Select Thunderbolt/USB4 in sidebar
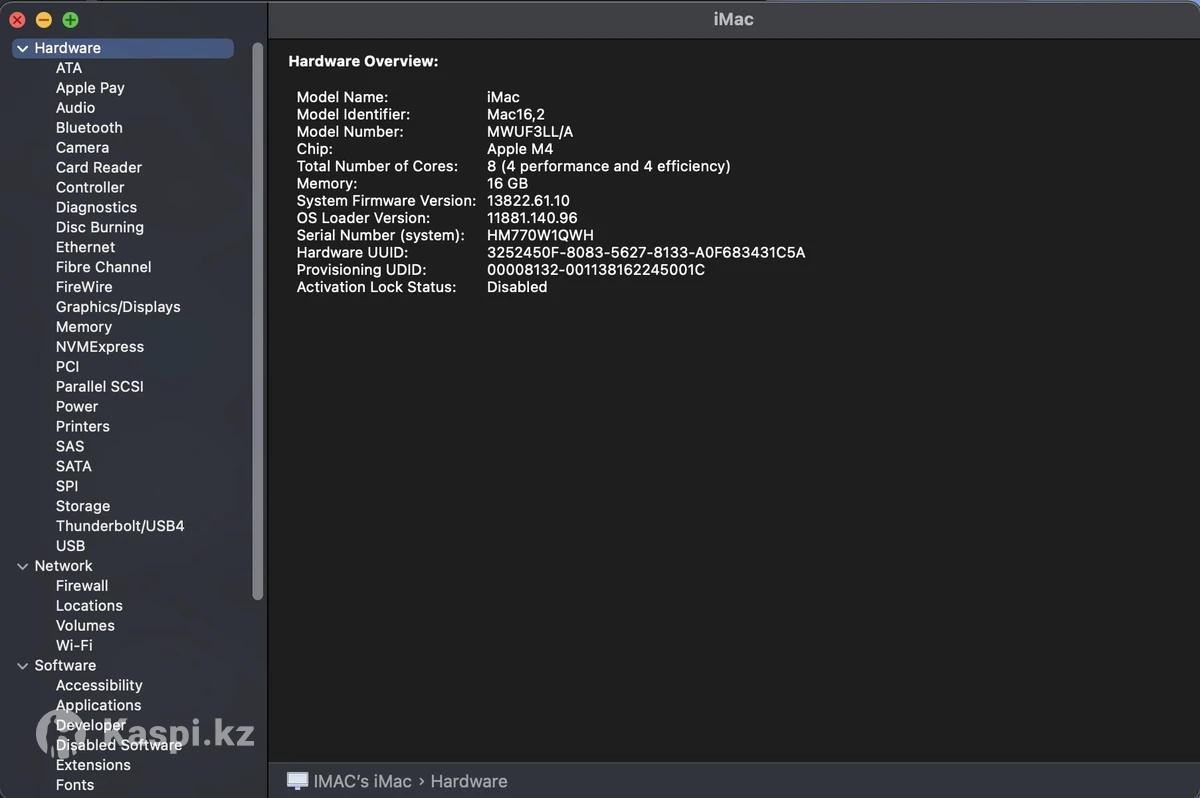The height and width of the screenshot is (798, 1200). (120, 526)
